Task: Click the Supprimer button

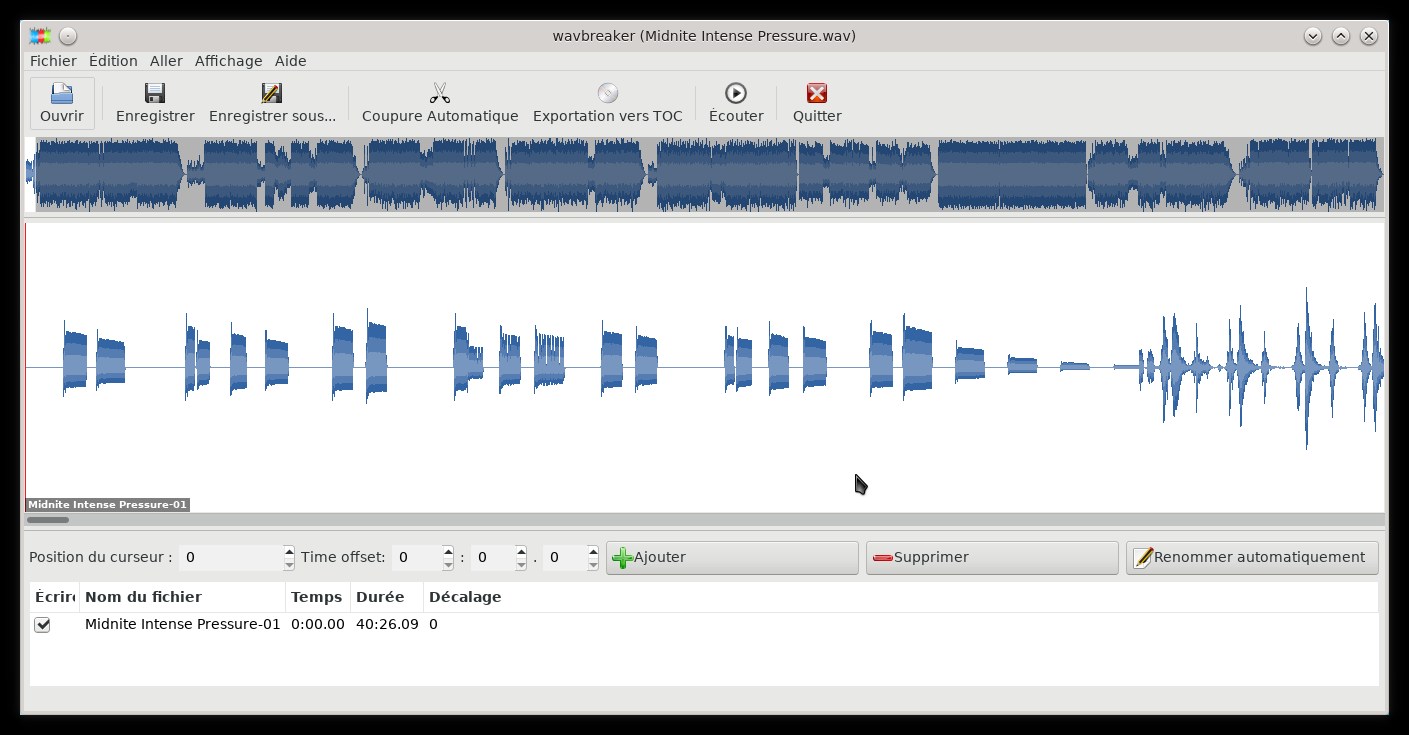Action: click(x=992, y=558)
